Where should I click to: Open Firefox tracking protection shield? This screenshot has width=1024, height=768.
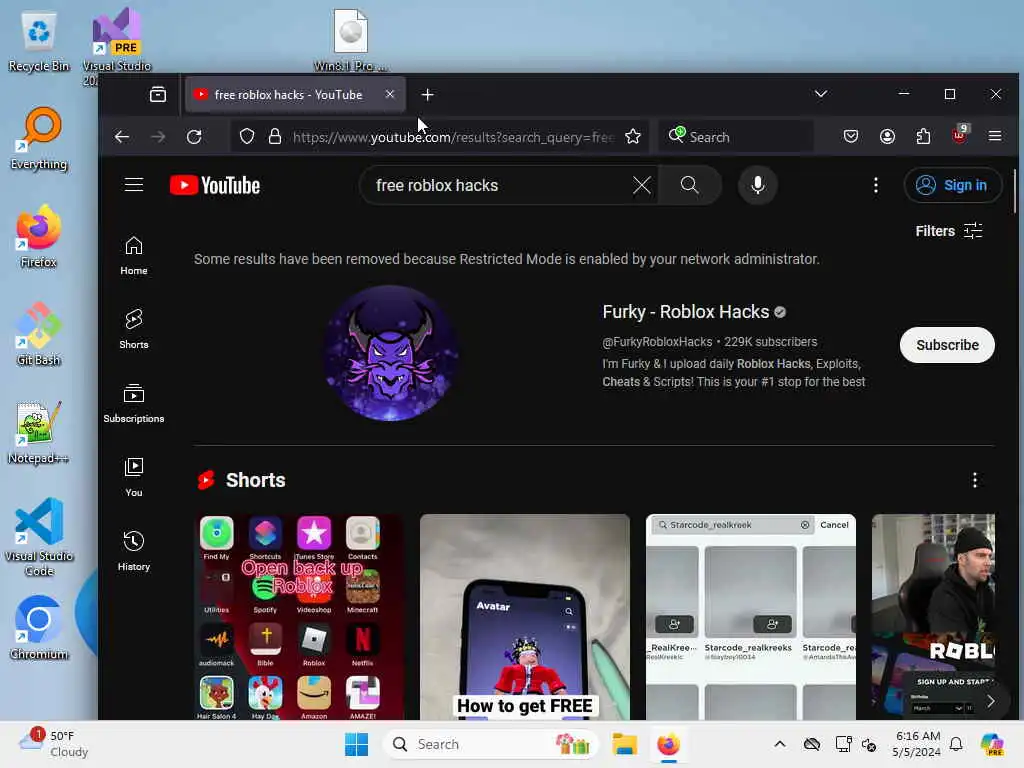click(246, 136)
